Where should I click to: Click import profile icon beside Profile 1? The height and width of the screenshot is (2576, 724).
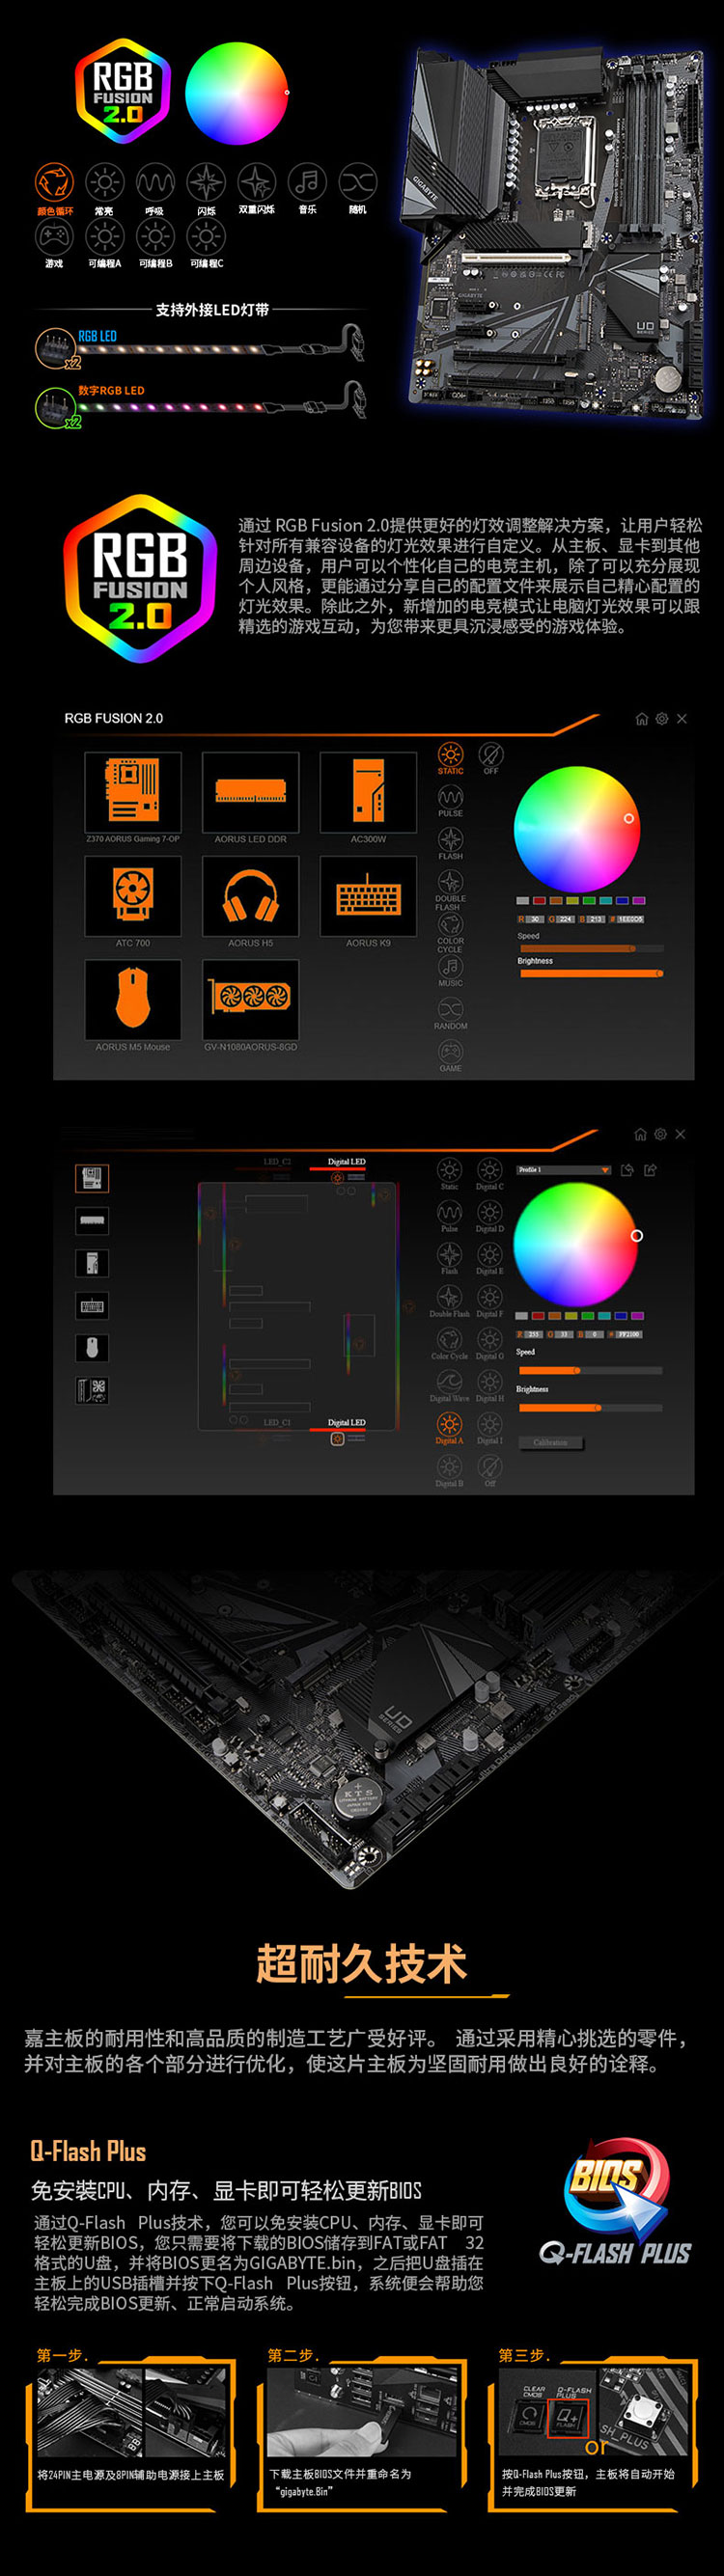click(627, 1170)
